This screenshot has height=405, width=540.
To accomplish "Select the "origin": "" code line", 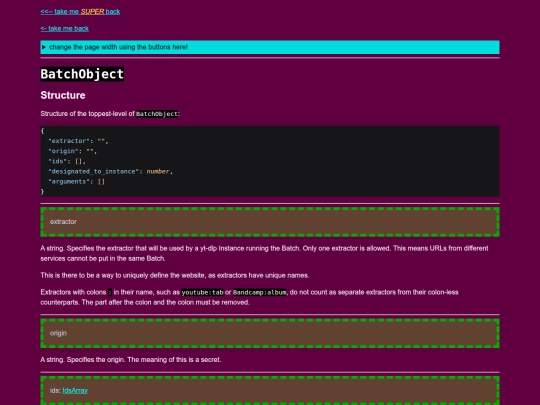I will tap(73, 151).
